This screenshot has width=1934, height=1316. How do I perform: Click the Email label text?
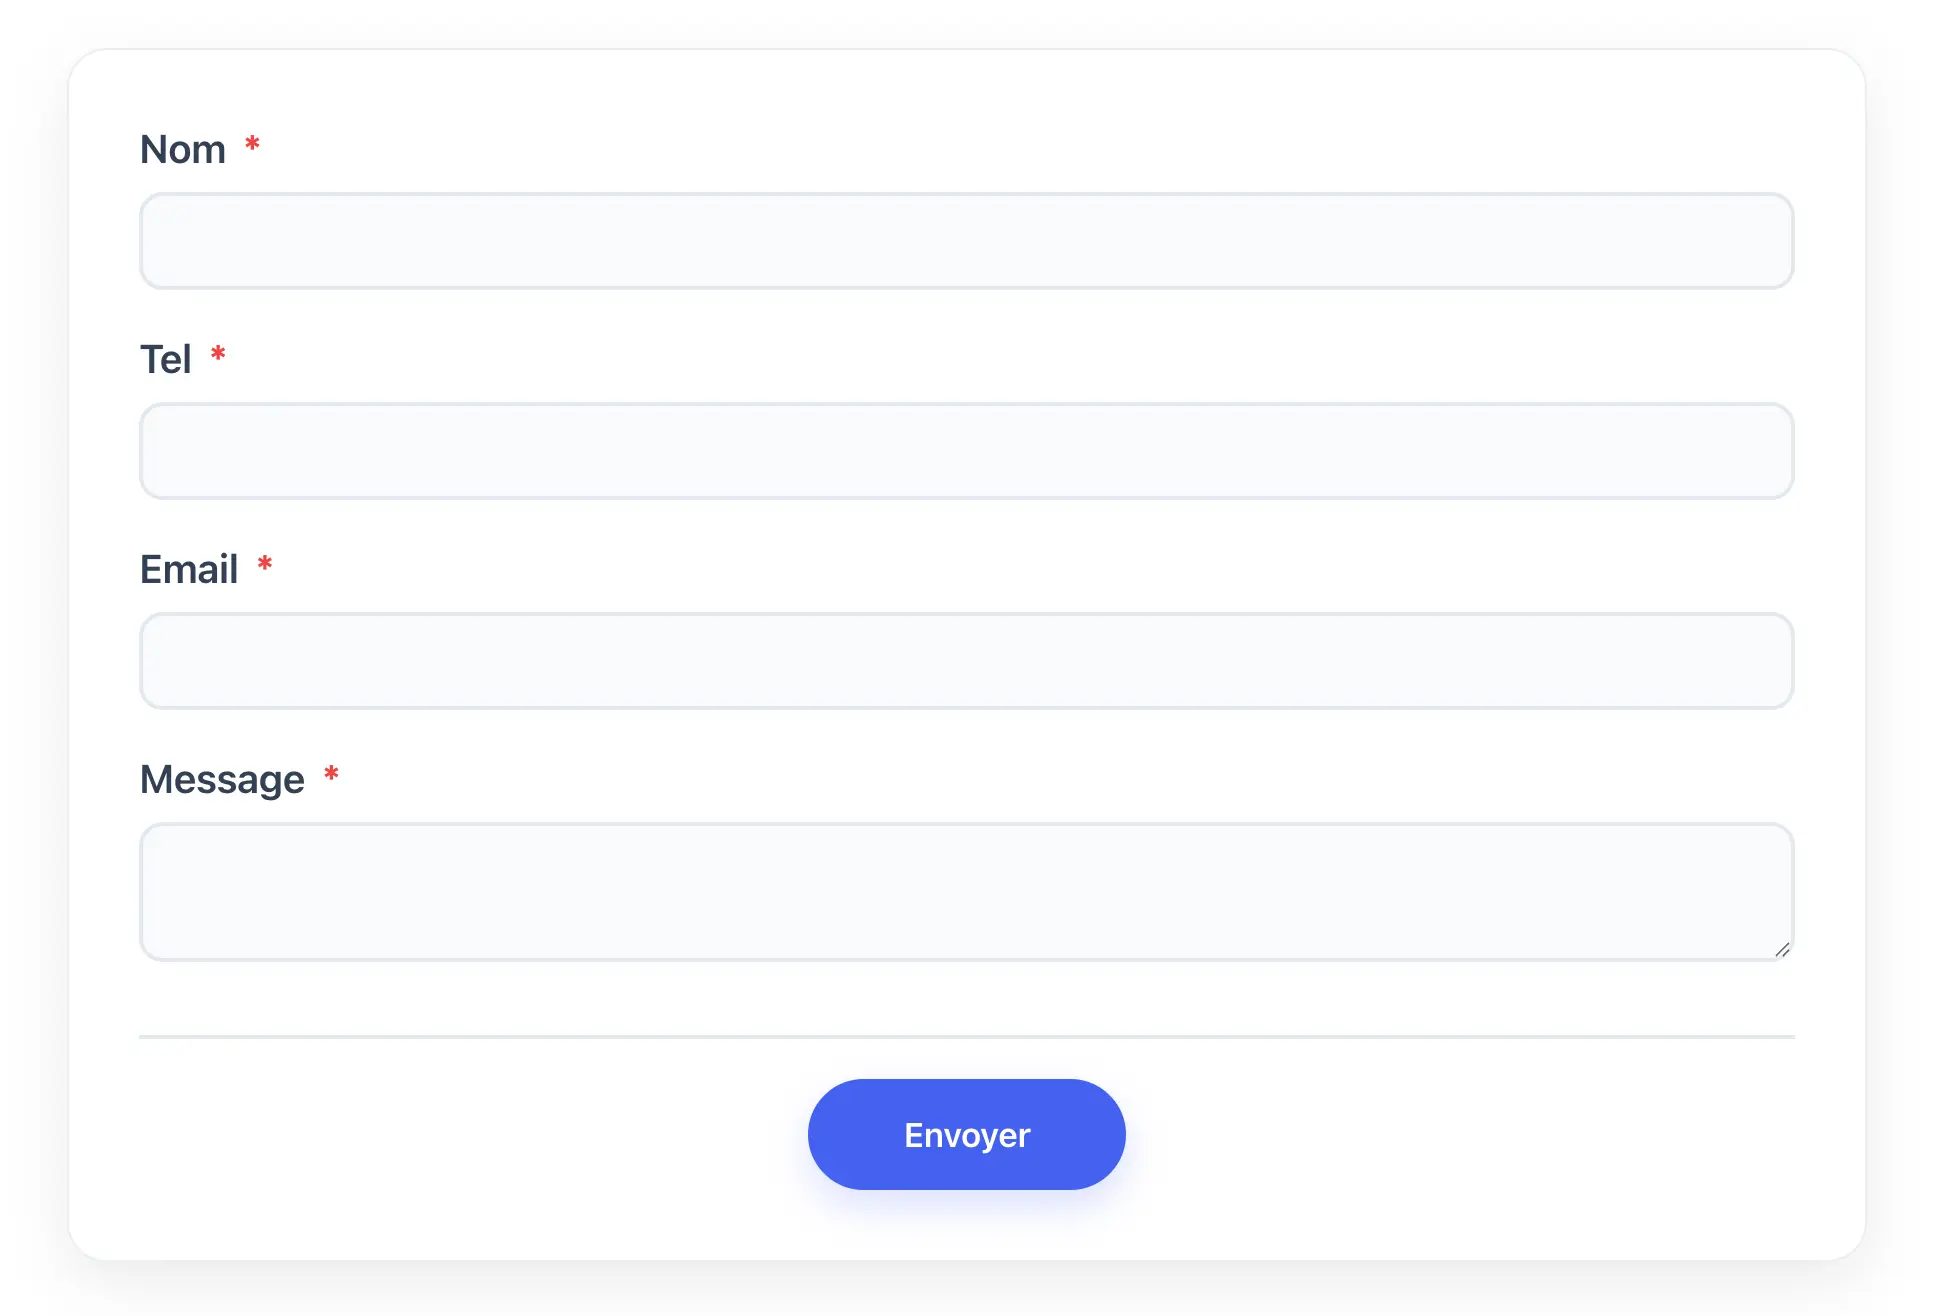pyautogui.click(x=189, y=570)
